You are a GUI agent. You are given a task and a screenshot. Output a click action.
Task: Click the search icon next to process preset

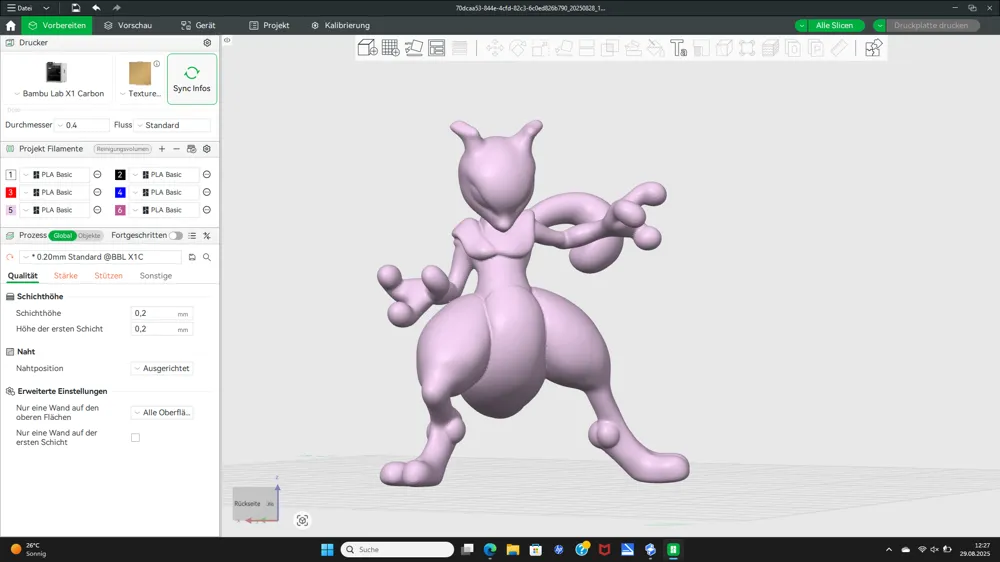pos(207,257)
